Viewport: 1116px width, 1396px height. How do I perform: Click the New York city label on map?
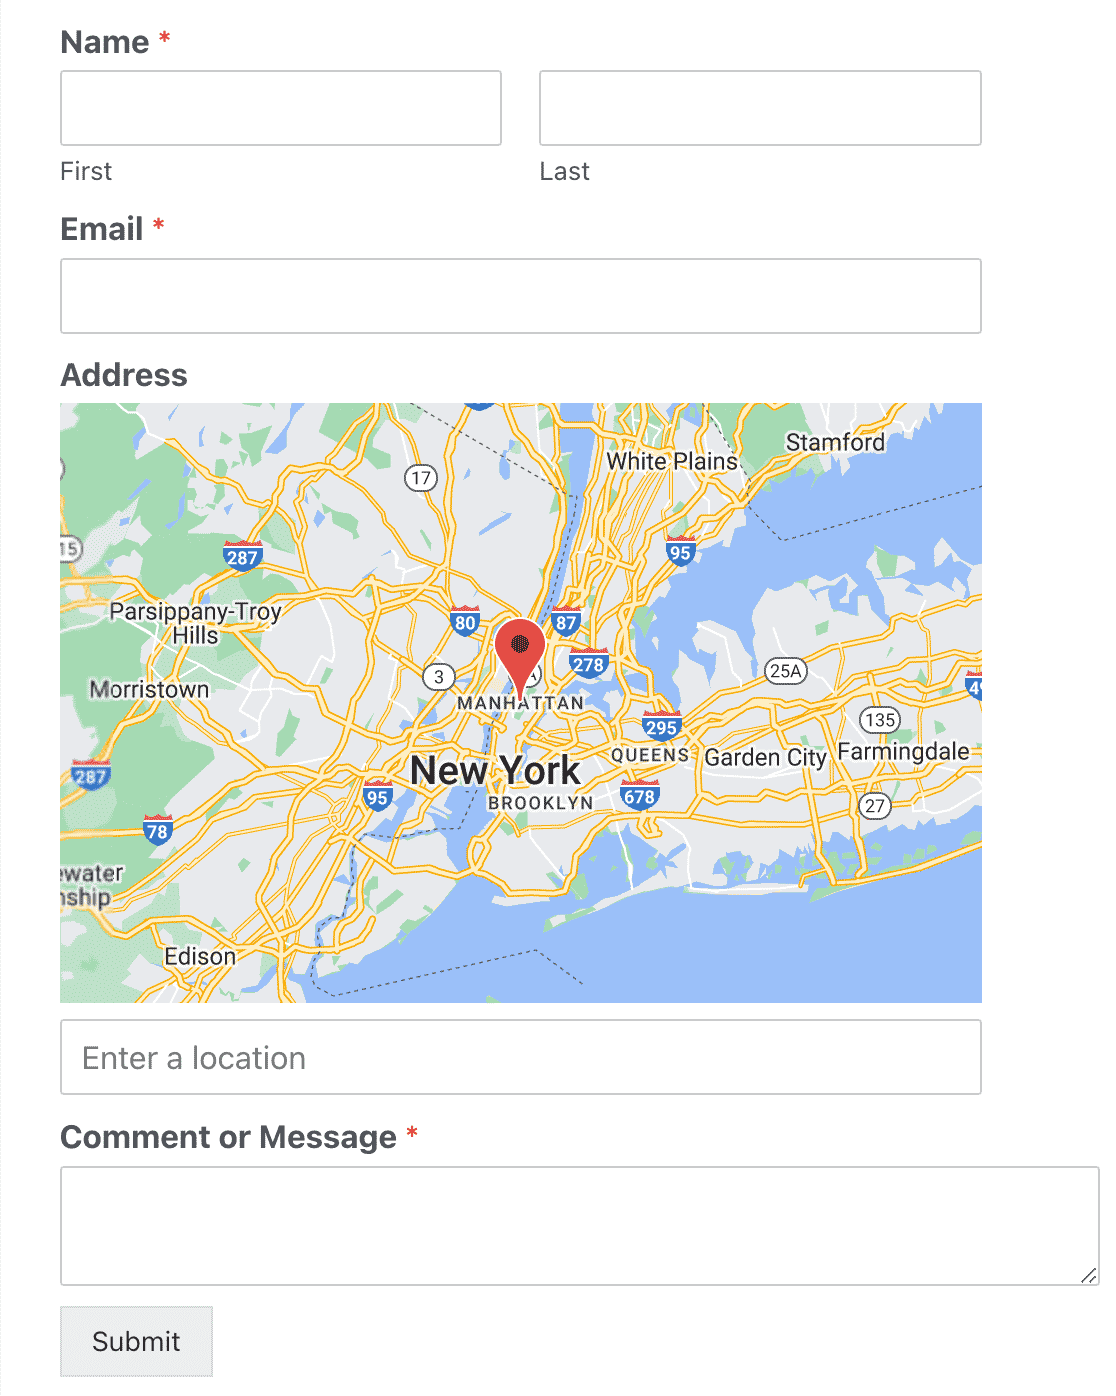point(495,770)
